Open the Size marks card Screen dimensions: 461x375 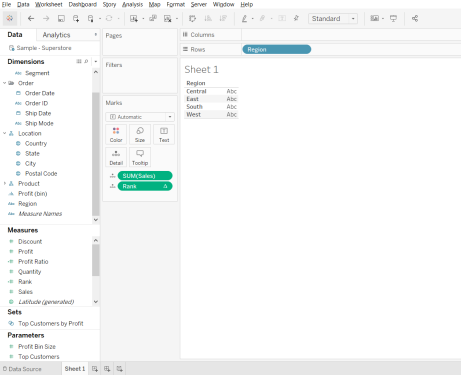tap(140, 135)
